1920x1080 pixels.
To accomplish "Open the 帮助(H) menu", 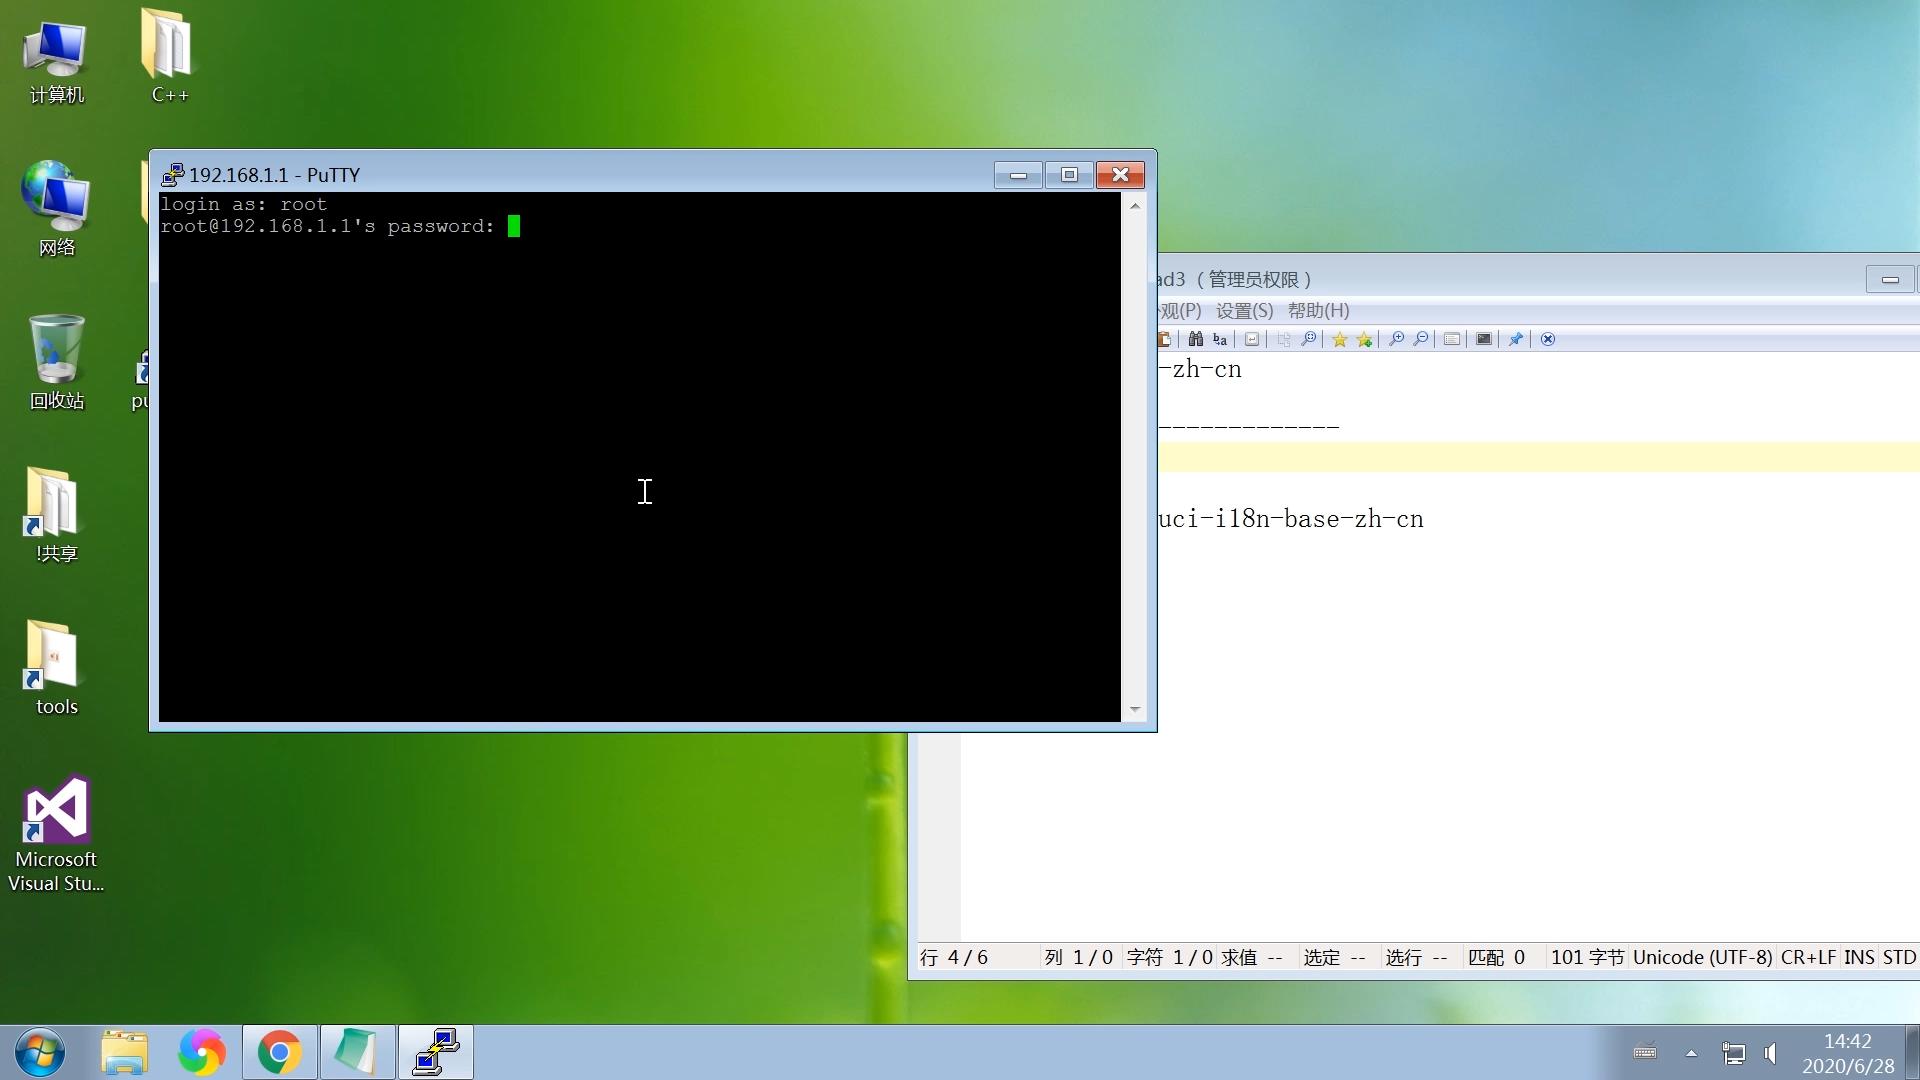I will (x=1318, y=311).
